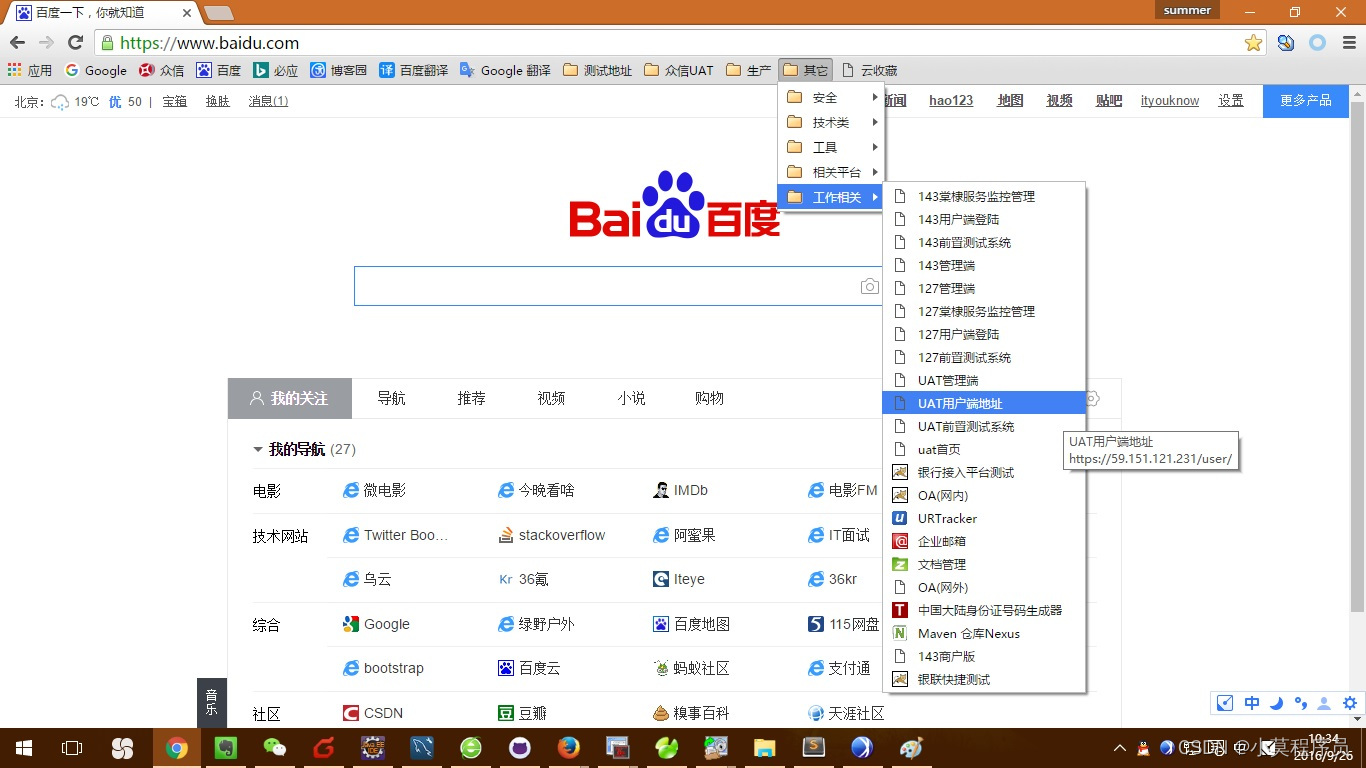Viewport: 1366px width, 768px height.
Task: Open the 博客园 bookmark
Action: coord(339,70)
